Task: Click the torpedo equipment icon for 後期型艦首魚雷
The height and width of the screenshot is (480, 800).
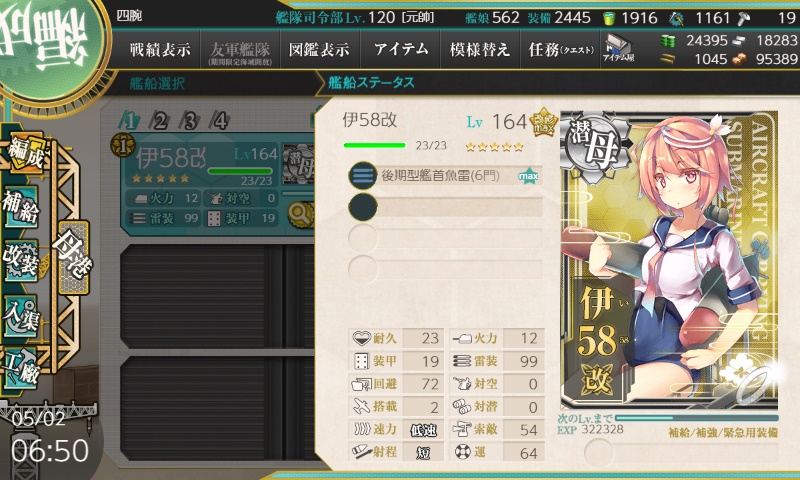Action: click(x=362, y=176)
